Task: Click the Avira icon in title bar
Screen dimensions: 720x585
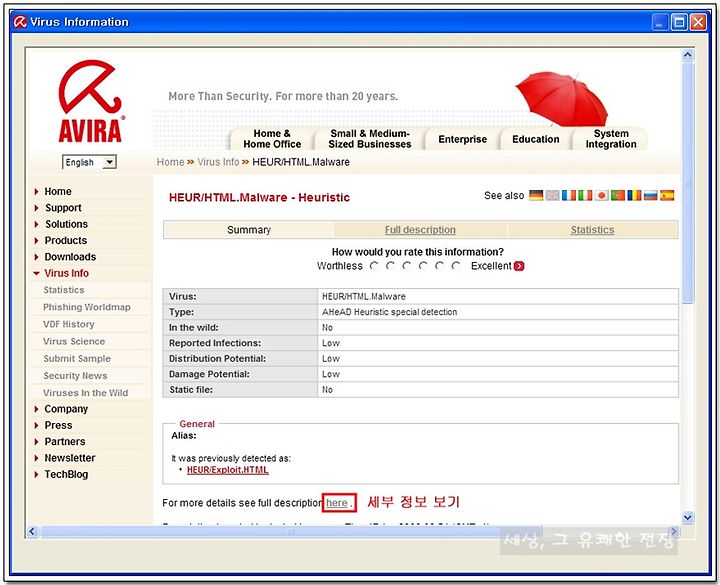Action: point(20,22)
